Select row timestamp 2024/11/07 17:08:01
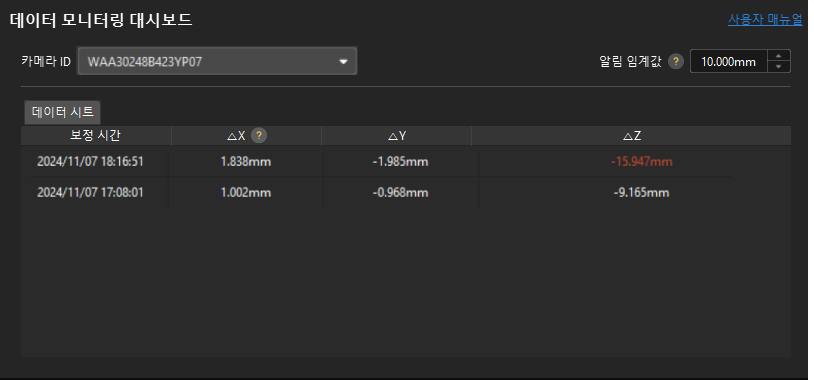 coord(90,193)
